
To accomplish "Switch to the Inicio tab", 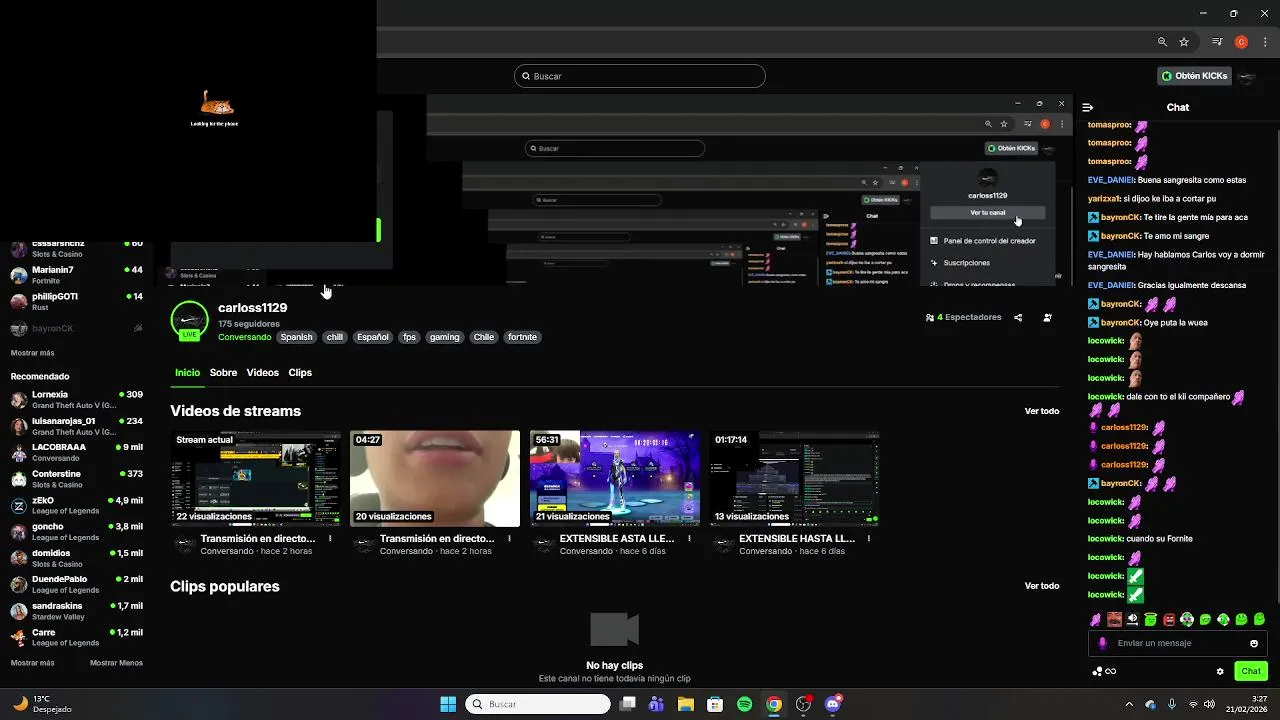I will [x=187, y=372].
